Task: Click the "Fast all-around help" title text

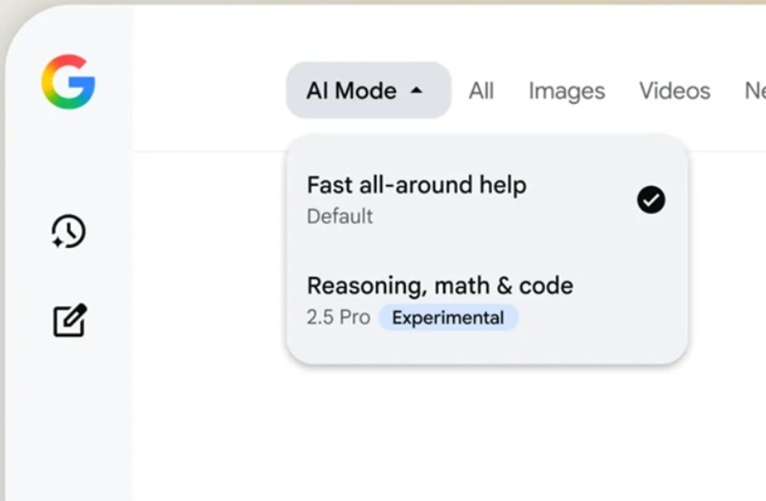Action: point(416,185)
